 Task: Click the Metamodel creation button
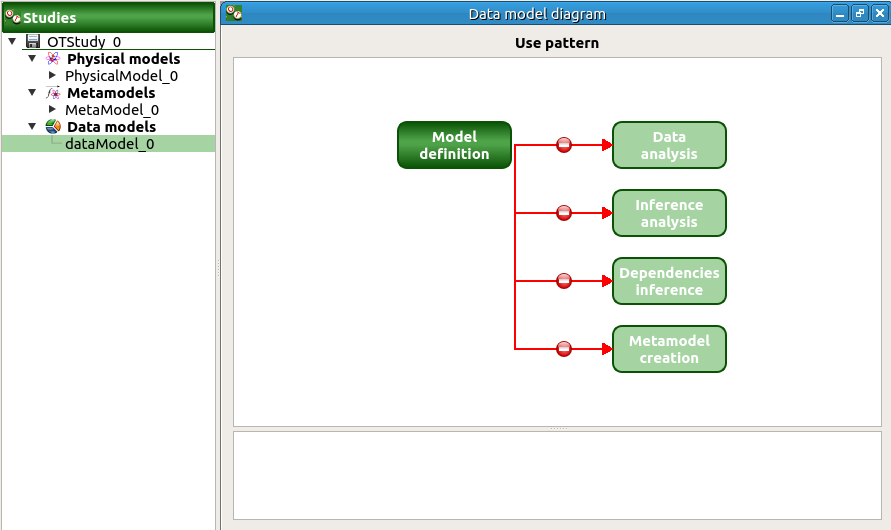click(669, 349)
